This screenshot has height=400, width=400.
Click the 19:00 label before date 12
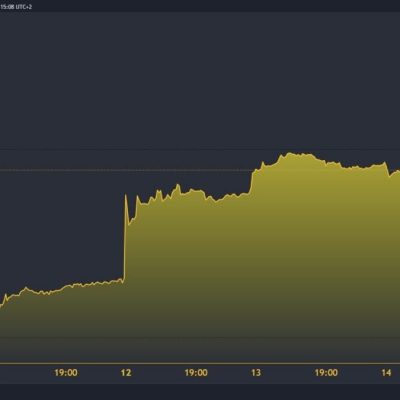[66, 372]
